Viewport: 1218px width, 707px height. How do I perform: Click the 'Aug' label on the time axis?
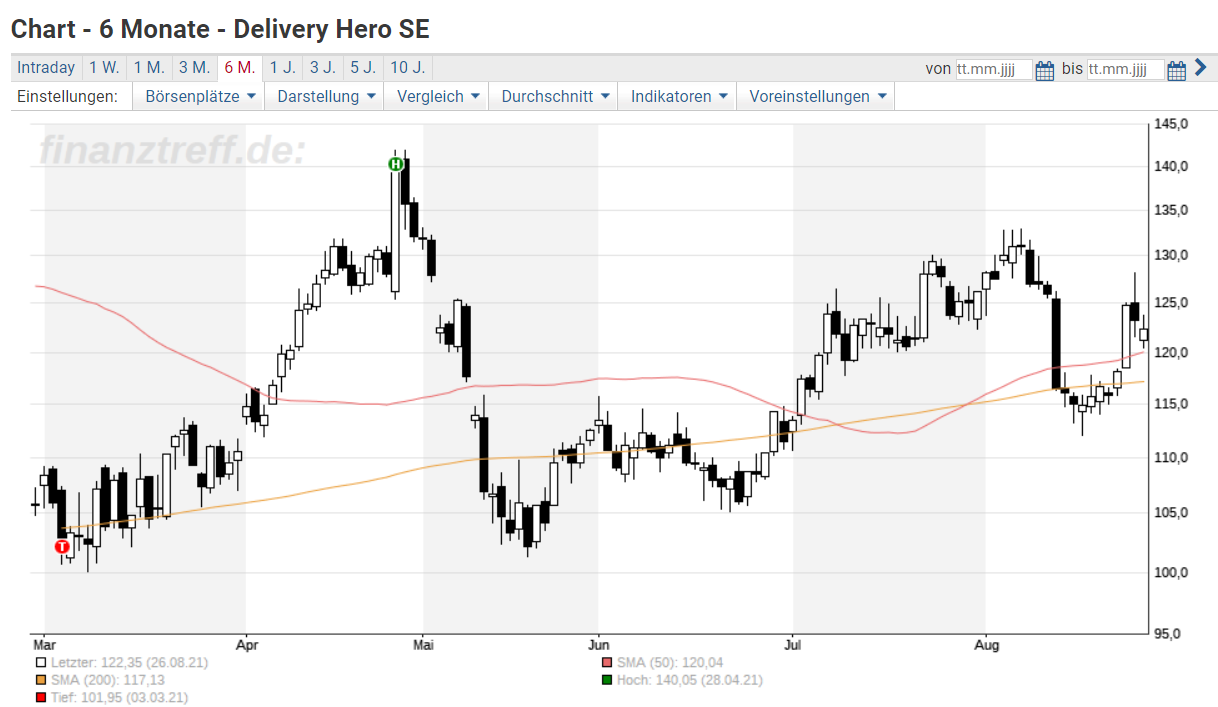pyautogui.click(x=986, y=646)
